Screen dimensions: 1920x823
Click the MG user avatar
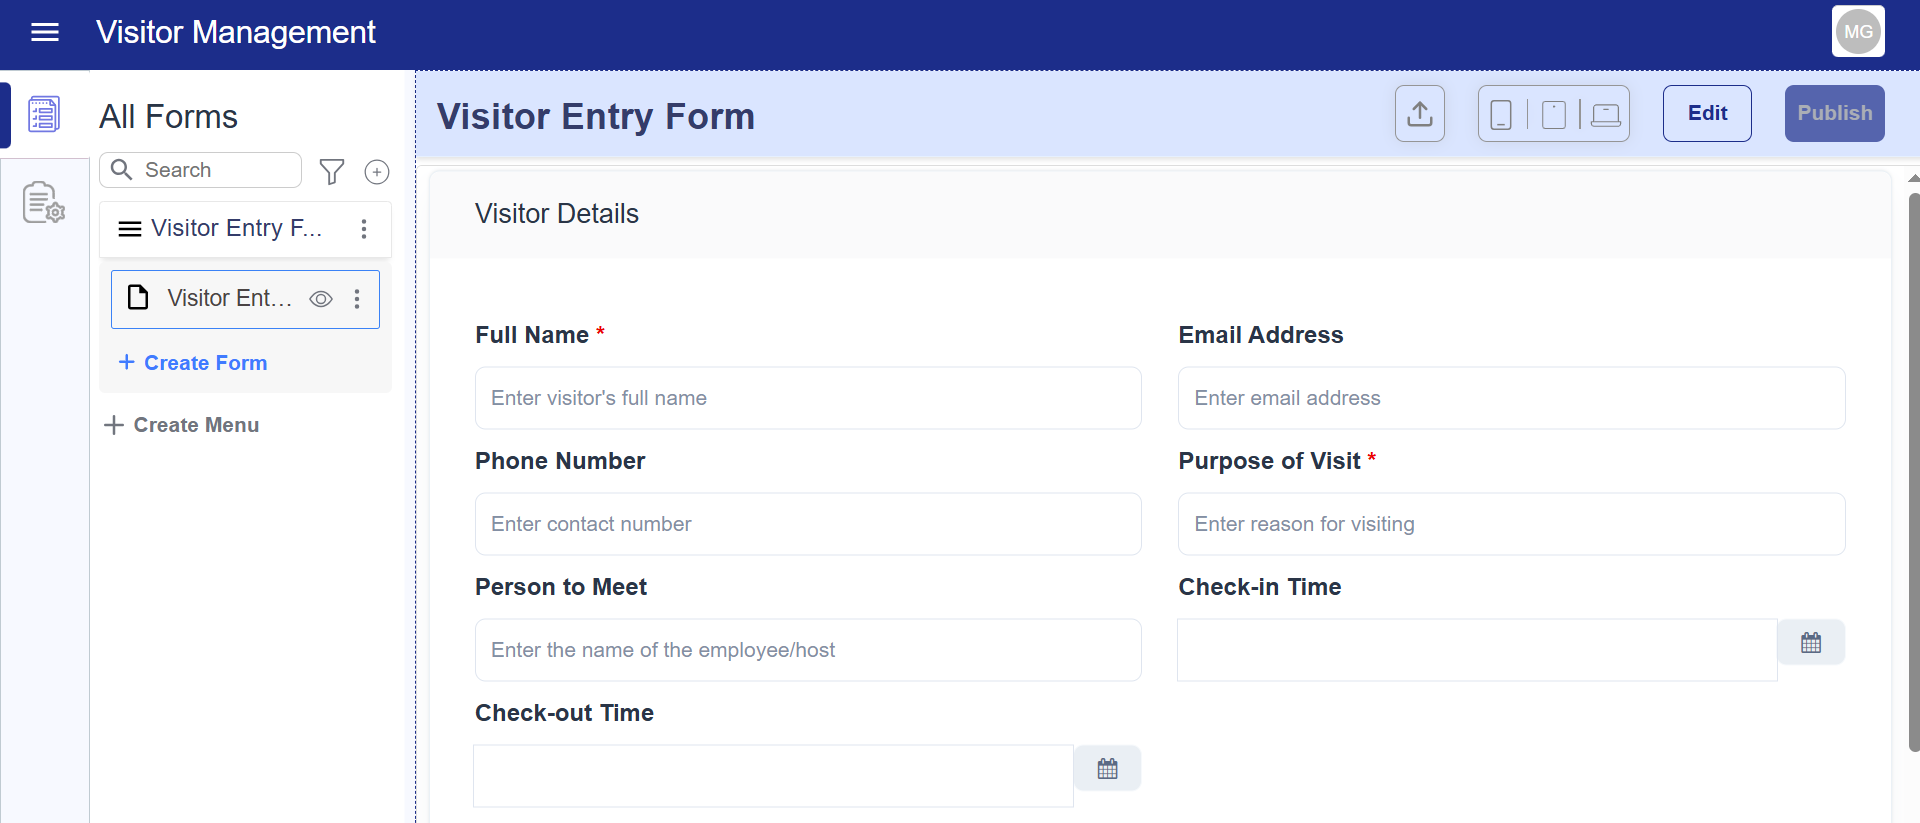(1858, 32)
